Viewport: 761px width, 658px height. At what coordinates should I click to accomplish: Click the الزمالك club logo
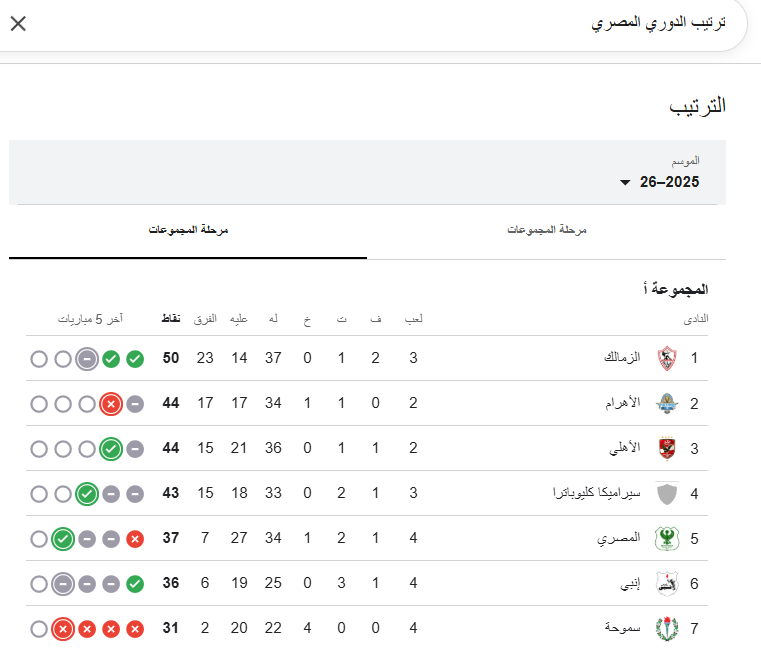point(667,358)
